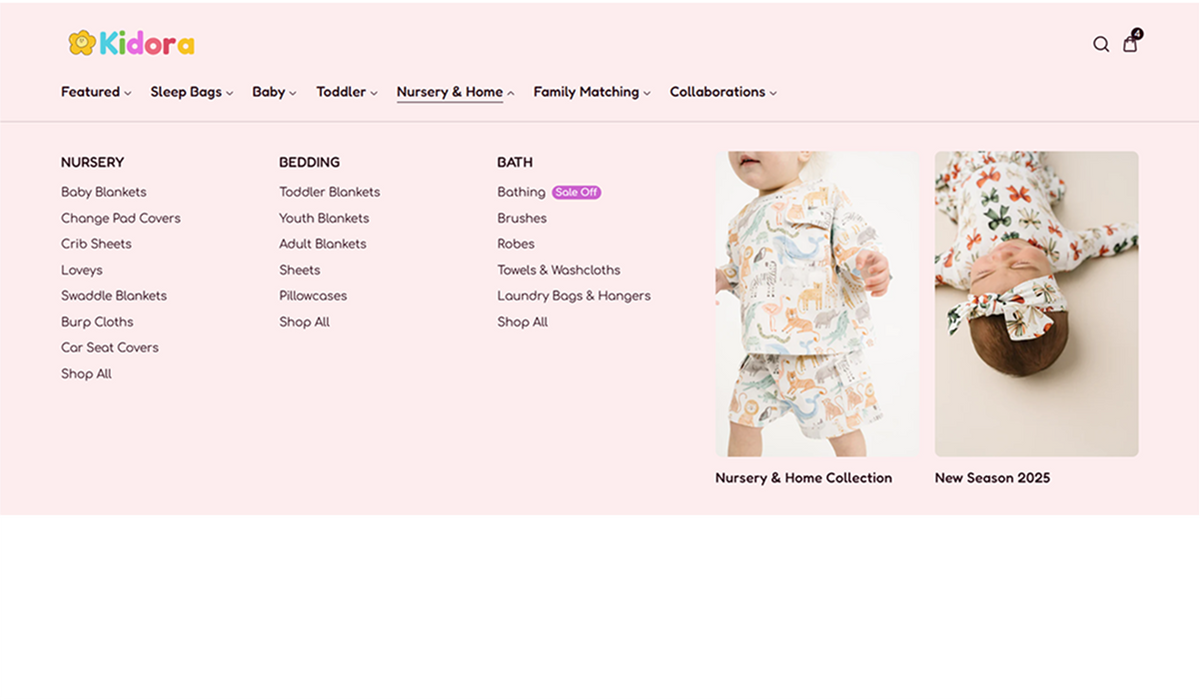Expand the Featured dropdown menu

(x=96, y=92)
